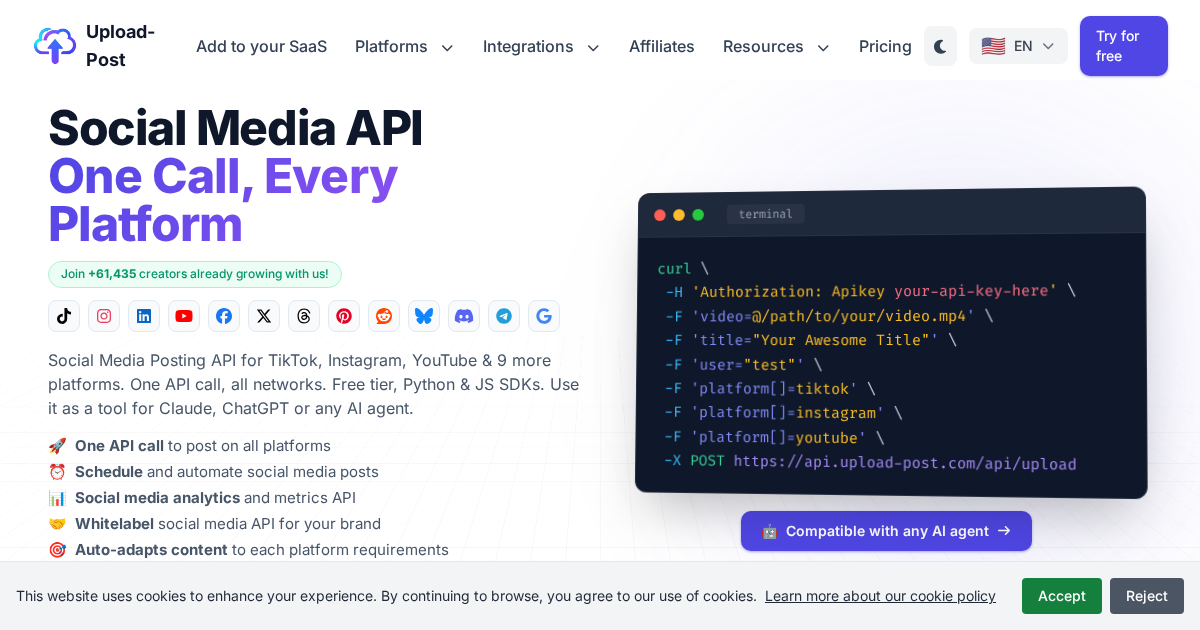This screenshot has height=630, width=1200.
Task: Click the 'platform[]=instagram' code line
Action: [783, 413]
